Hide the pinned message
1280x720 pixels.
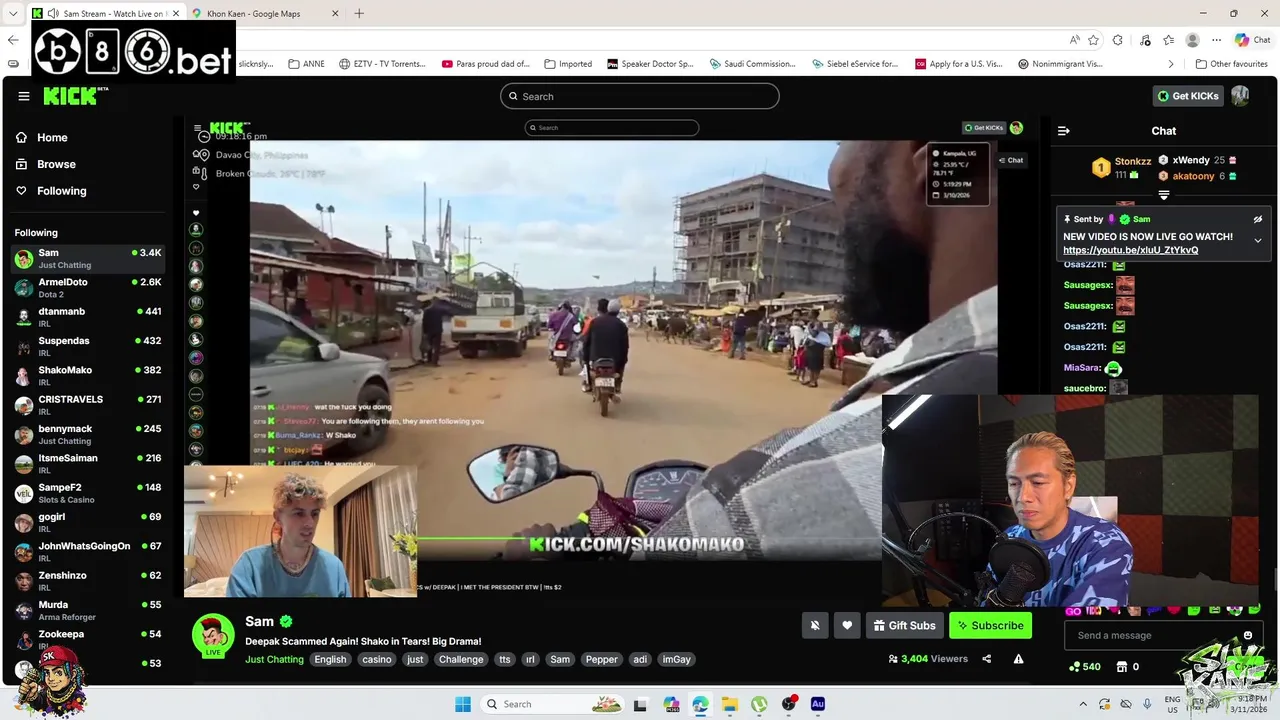(1258, 219)
